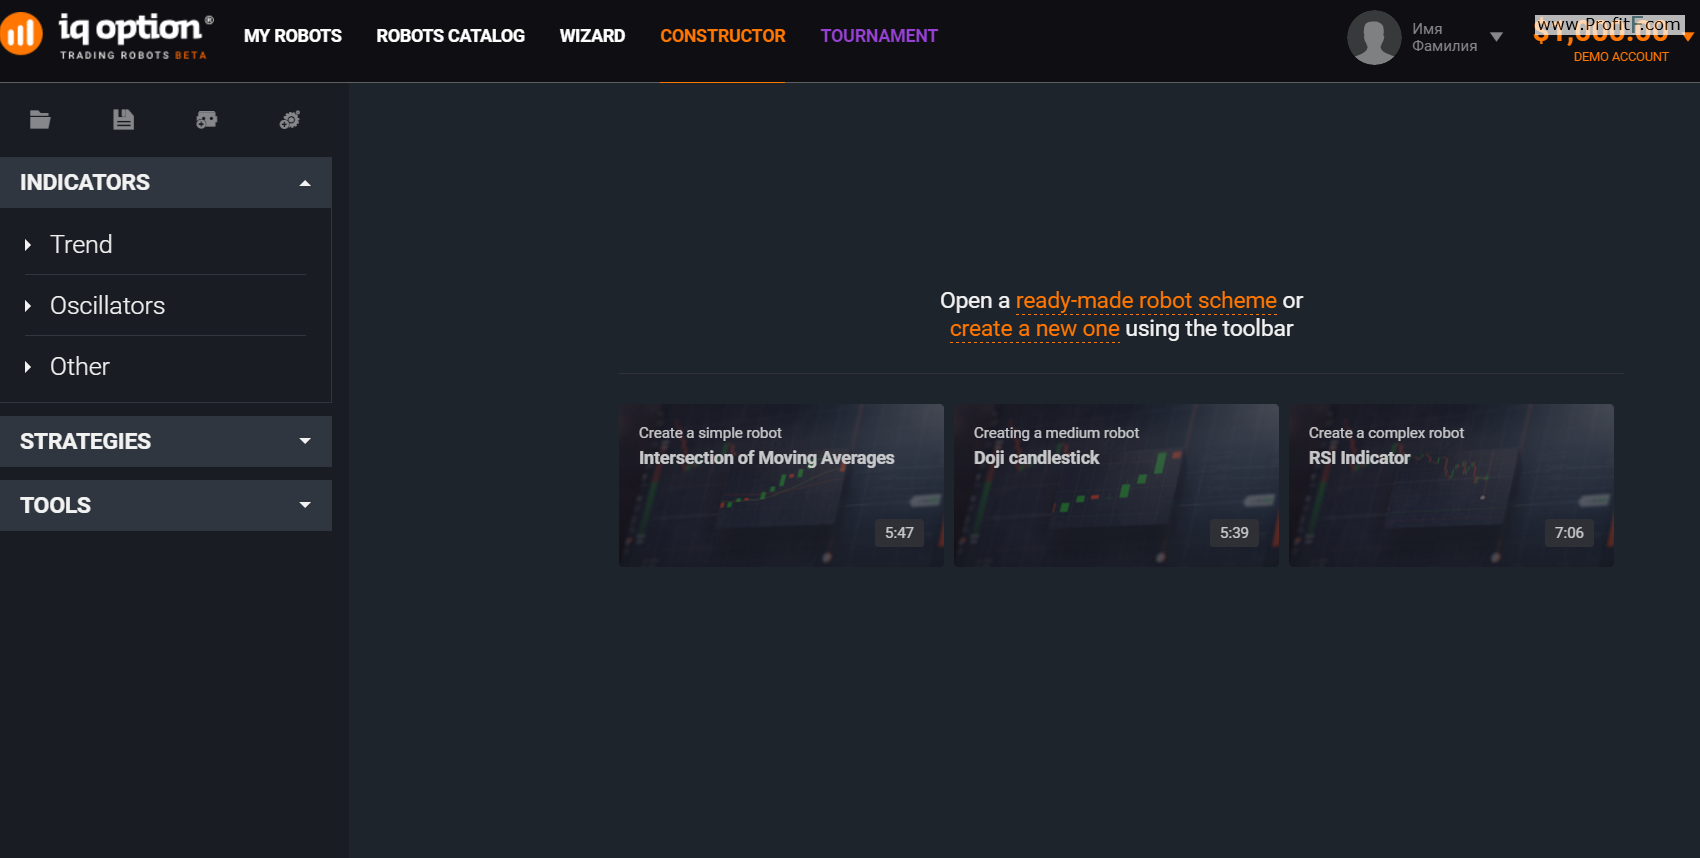Open the profile name dropdown arrow
This screenshot has height=858, width=1700.
click(x=1496, y=37)
